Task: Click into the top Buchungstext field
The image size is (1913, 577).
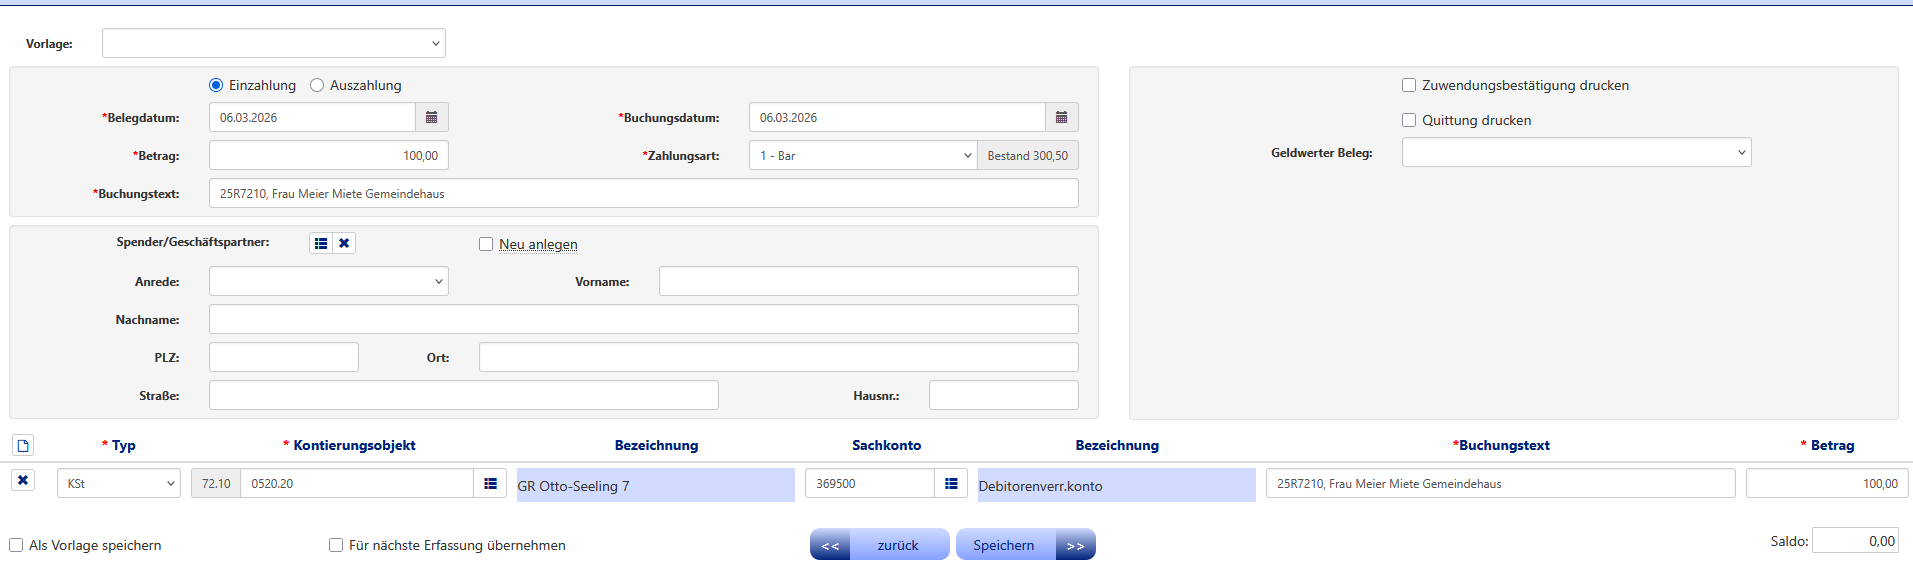Action: click(643, 194)
